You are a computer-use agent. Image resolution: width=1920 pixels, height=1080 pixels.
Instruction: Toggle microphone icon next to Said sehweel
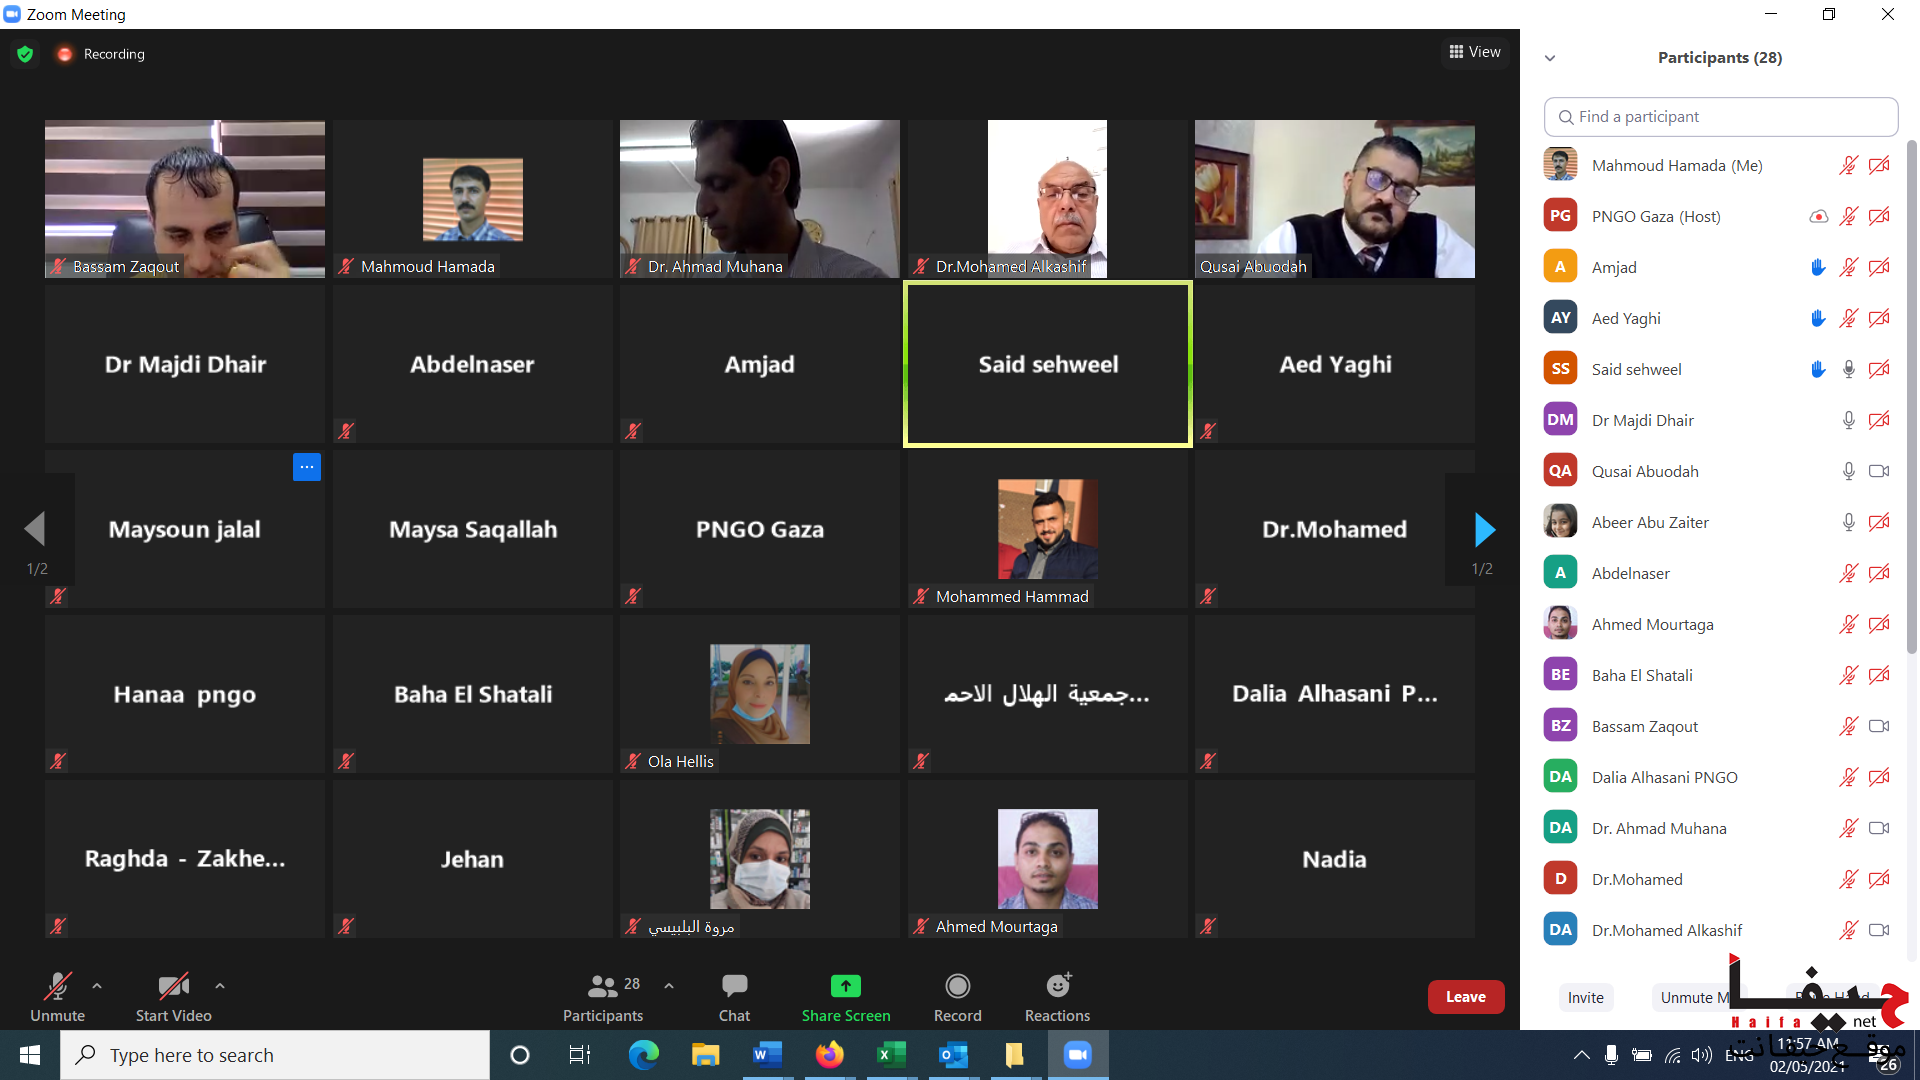1848,369
